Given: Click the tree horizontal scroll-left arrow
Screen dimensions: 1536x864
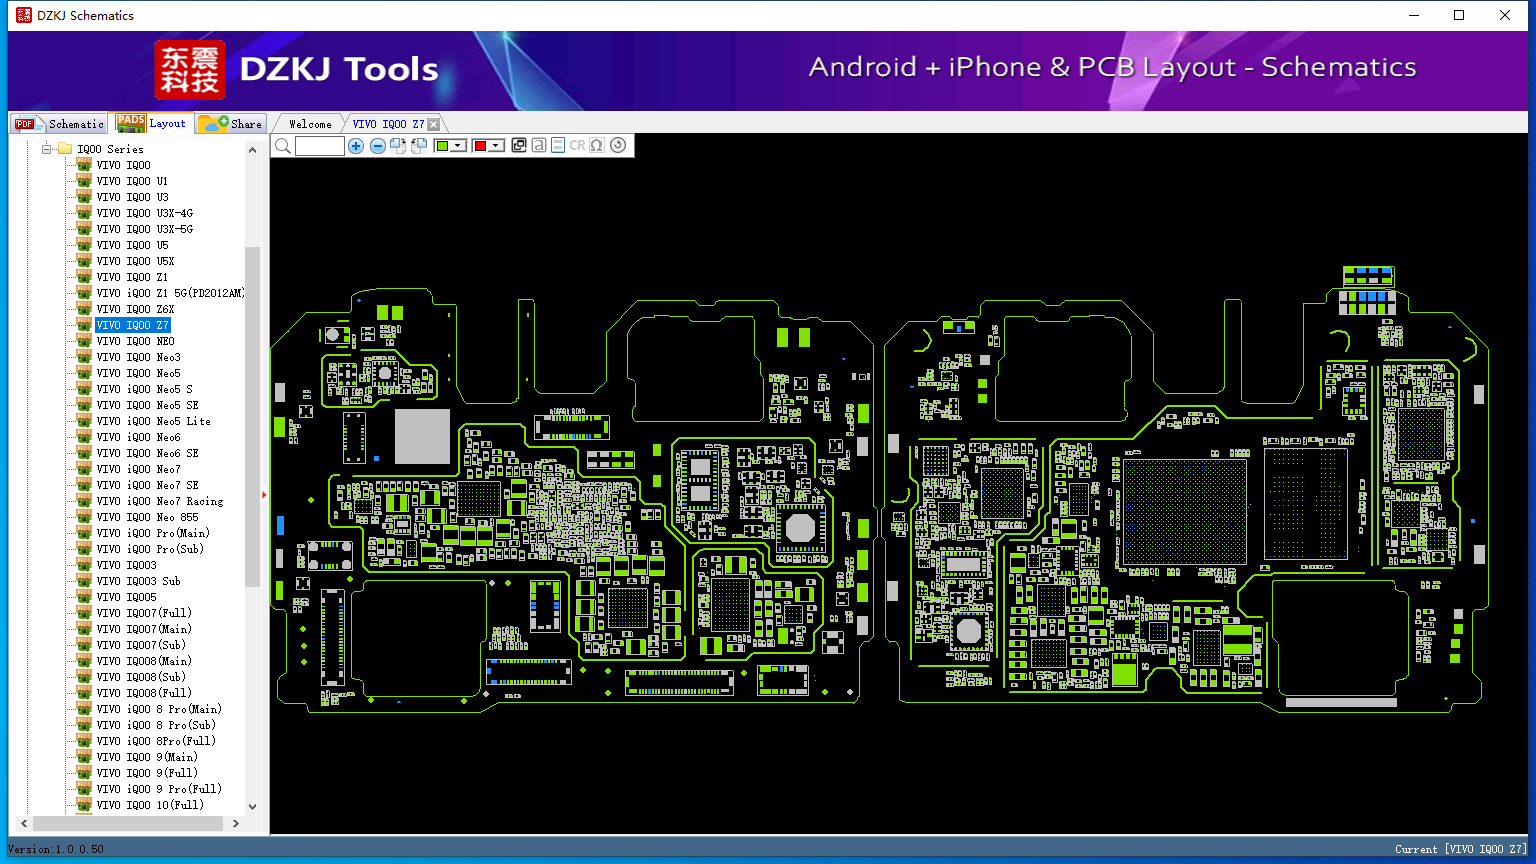Looking at the screenshot, I should pos(24,824).
